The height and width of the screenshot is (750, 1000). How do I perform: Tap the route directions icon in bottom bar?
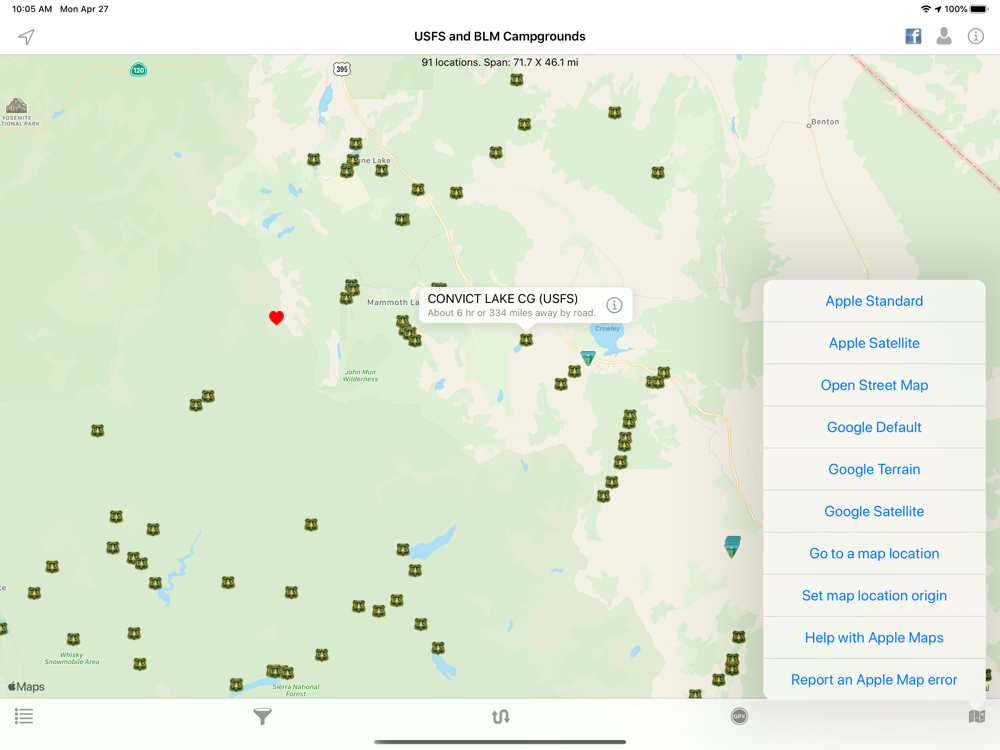[x=501, y=716]
